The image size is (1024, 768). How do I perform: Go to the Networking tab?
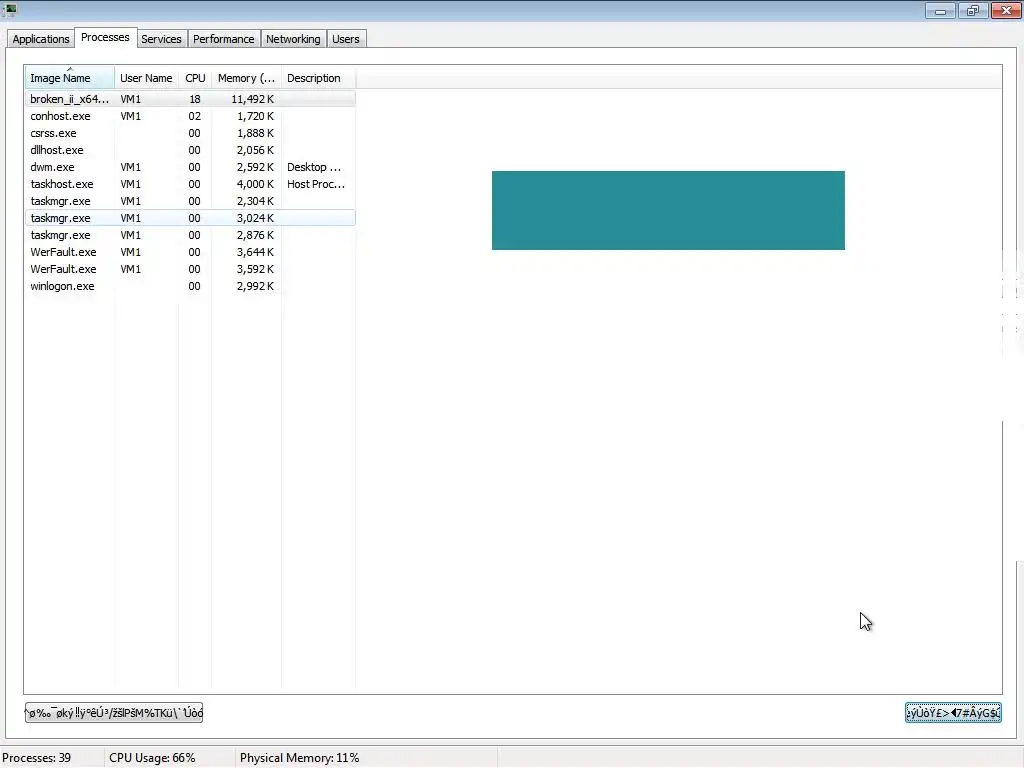(x=293, y=39)
